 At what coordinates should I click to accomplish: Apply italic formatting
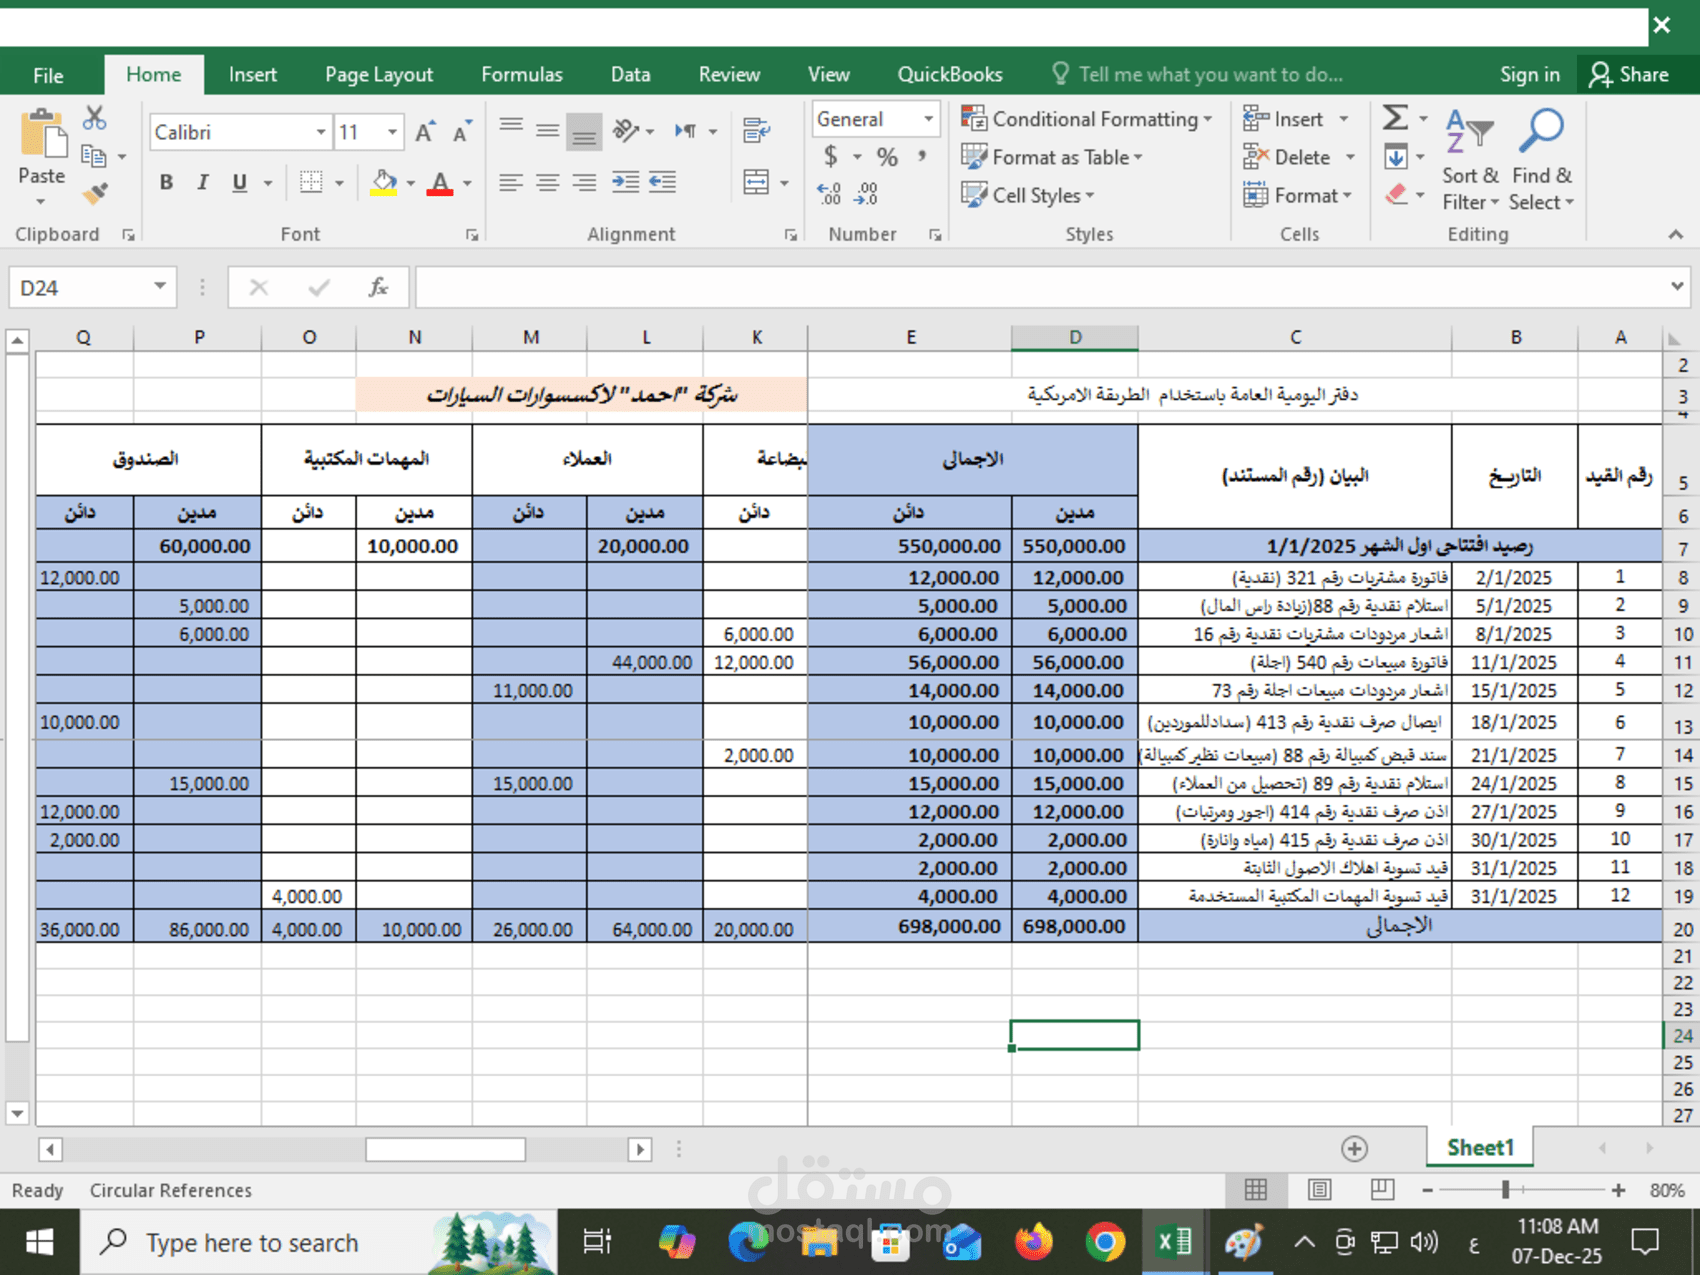(202, 182)
